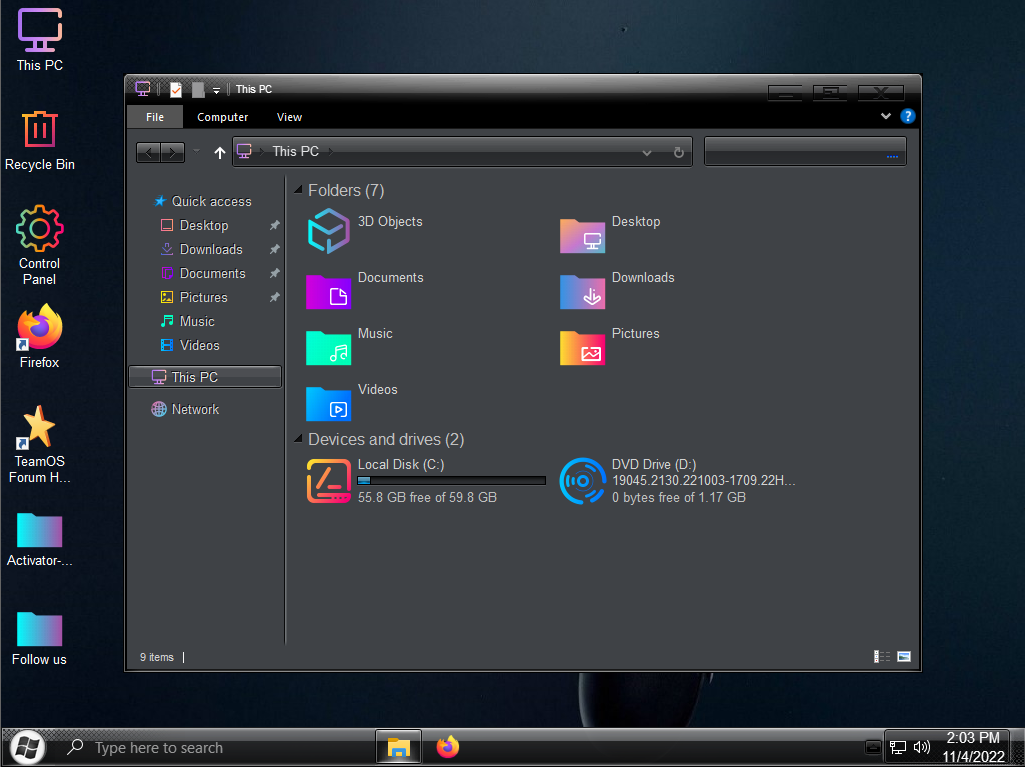This screenshot has height=767, width=1025.
Task: Open Control Panel desktop icon
Action: tap(40, 230)
